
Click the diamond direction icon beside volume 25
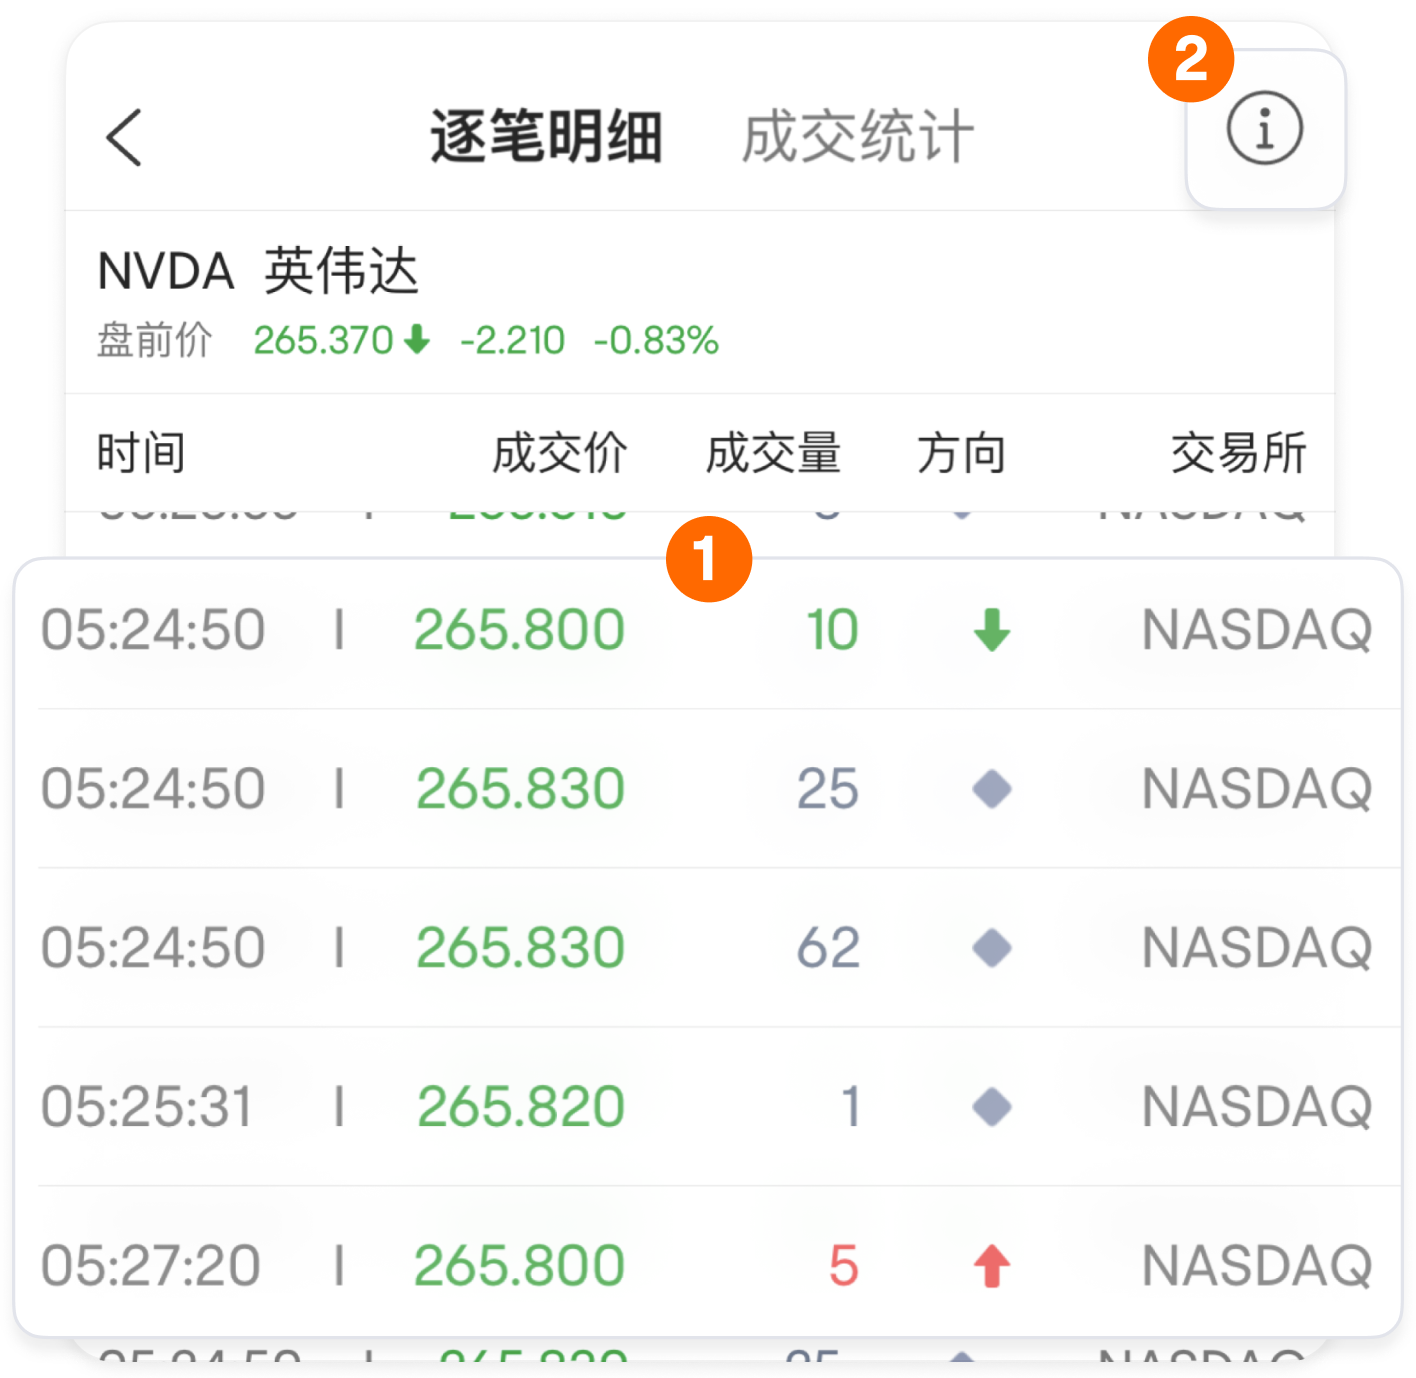(990, 789)
